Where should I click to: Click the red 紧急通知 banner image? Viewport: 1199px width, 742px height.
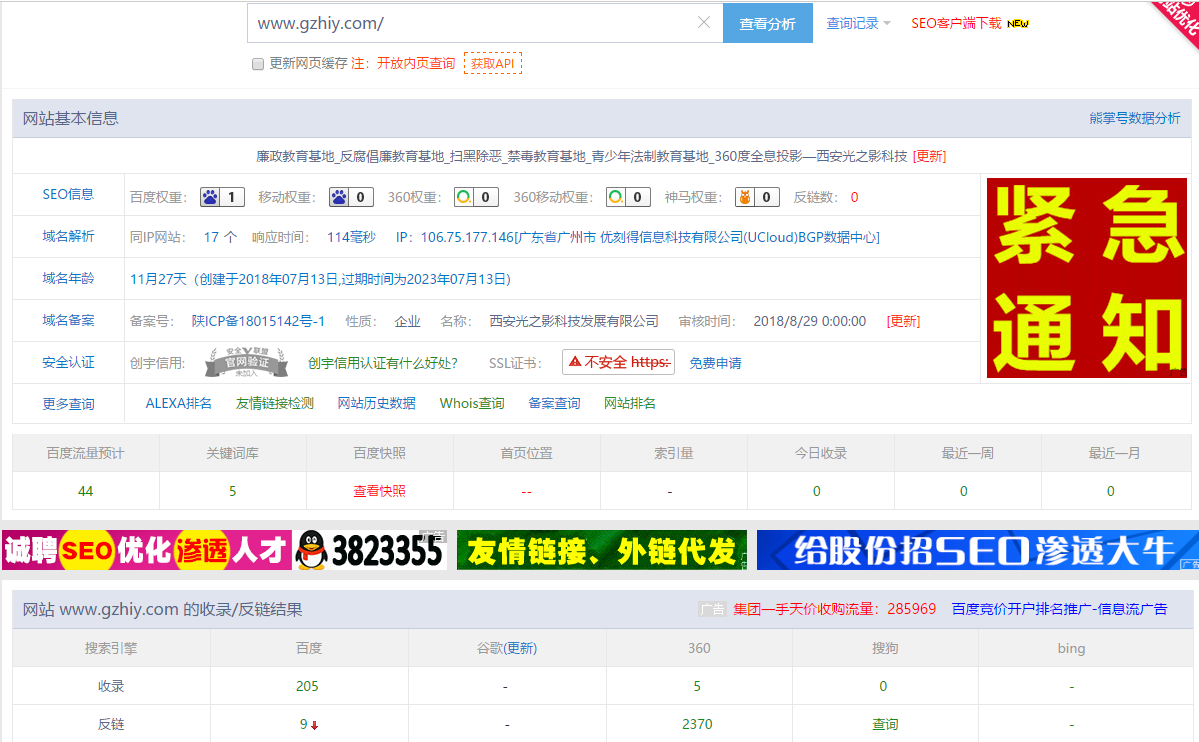coord(1087,278)
